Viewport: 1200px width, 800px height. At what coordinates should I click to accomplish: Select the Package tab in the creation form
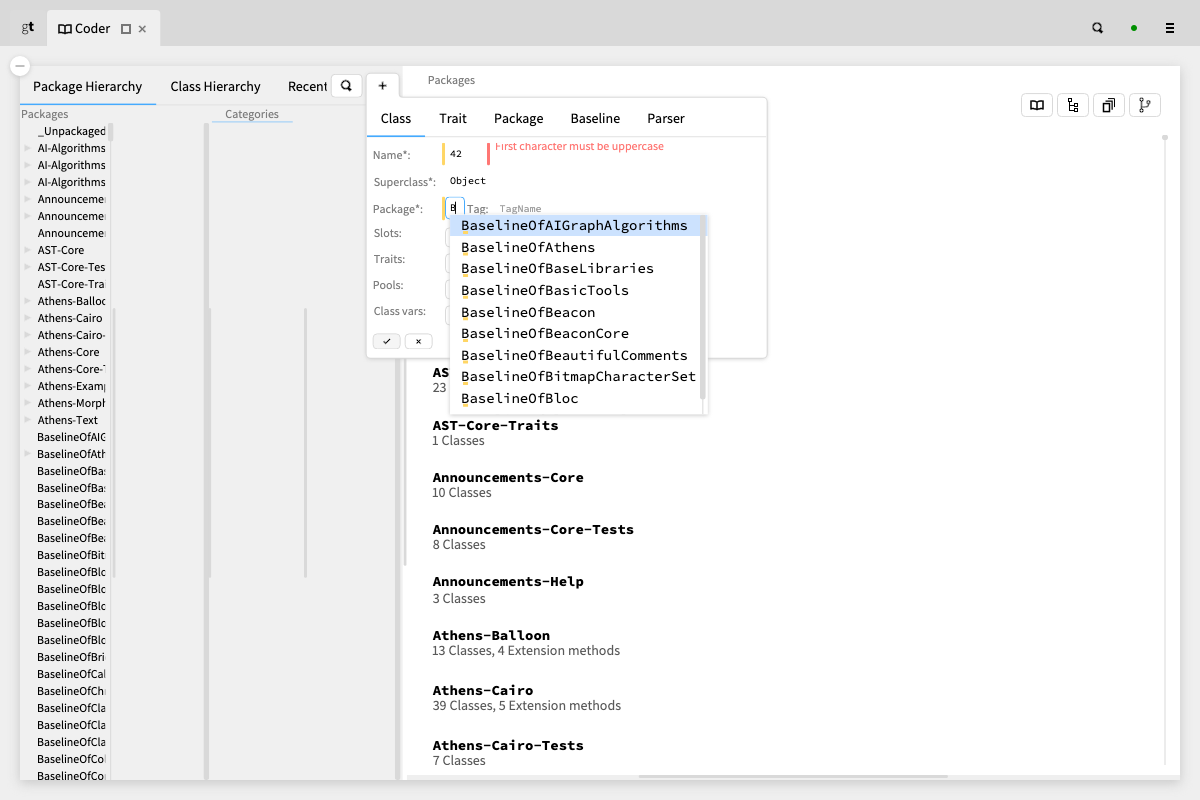519,118
